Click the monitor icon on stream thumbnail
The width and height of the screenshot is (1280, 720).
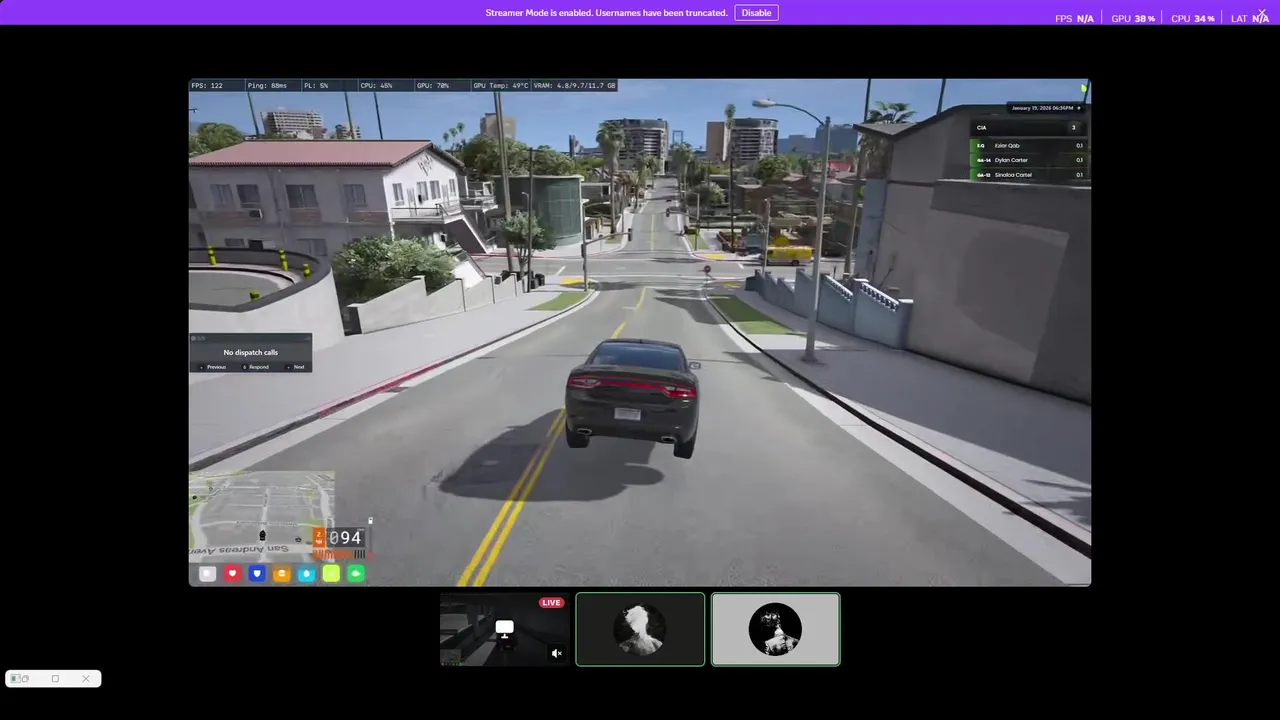[505, 629]
